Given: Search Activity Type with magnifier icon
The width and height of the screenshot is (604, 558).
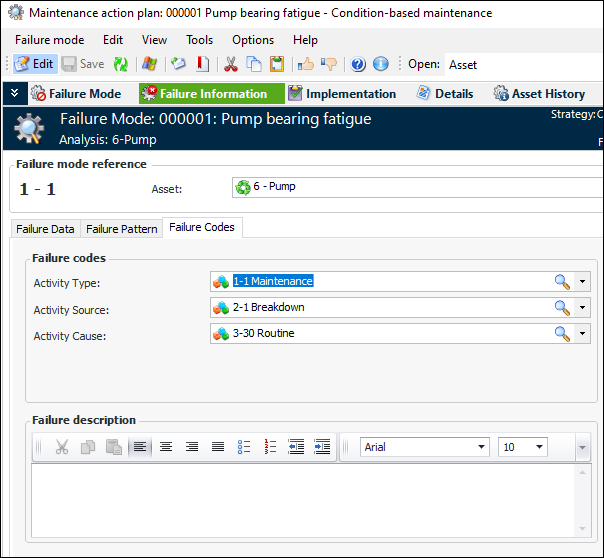Looking at the screenshot, I should pos(562,281).
